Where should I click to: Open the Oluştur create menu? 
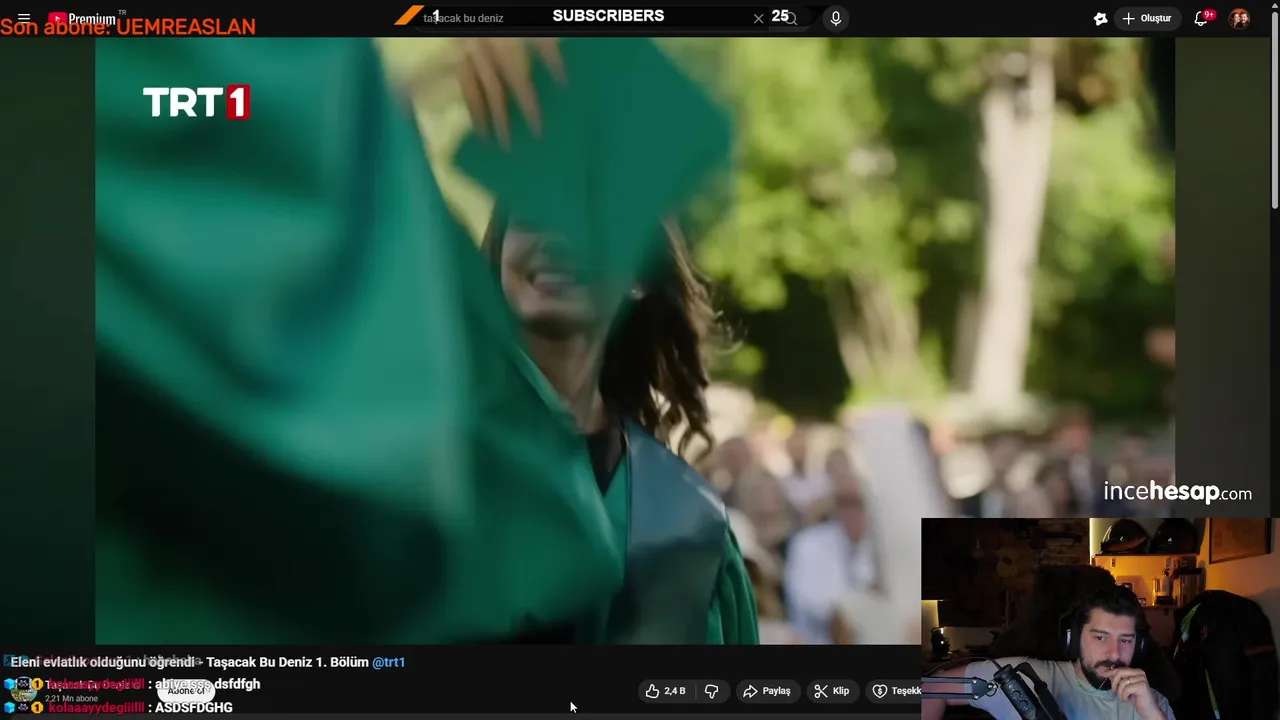[x=1146, y=18]
